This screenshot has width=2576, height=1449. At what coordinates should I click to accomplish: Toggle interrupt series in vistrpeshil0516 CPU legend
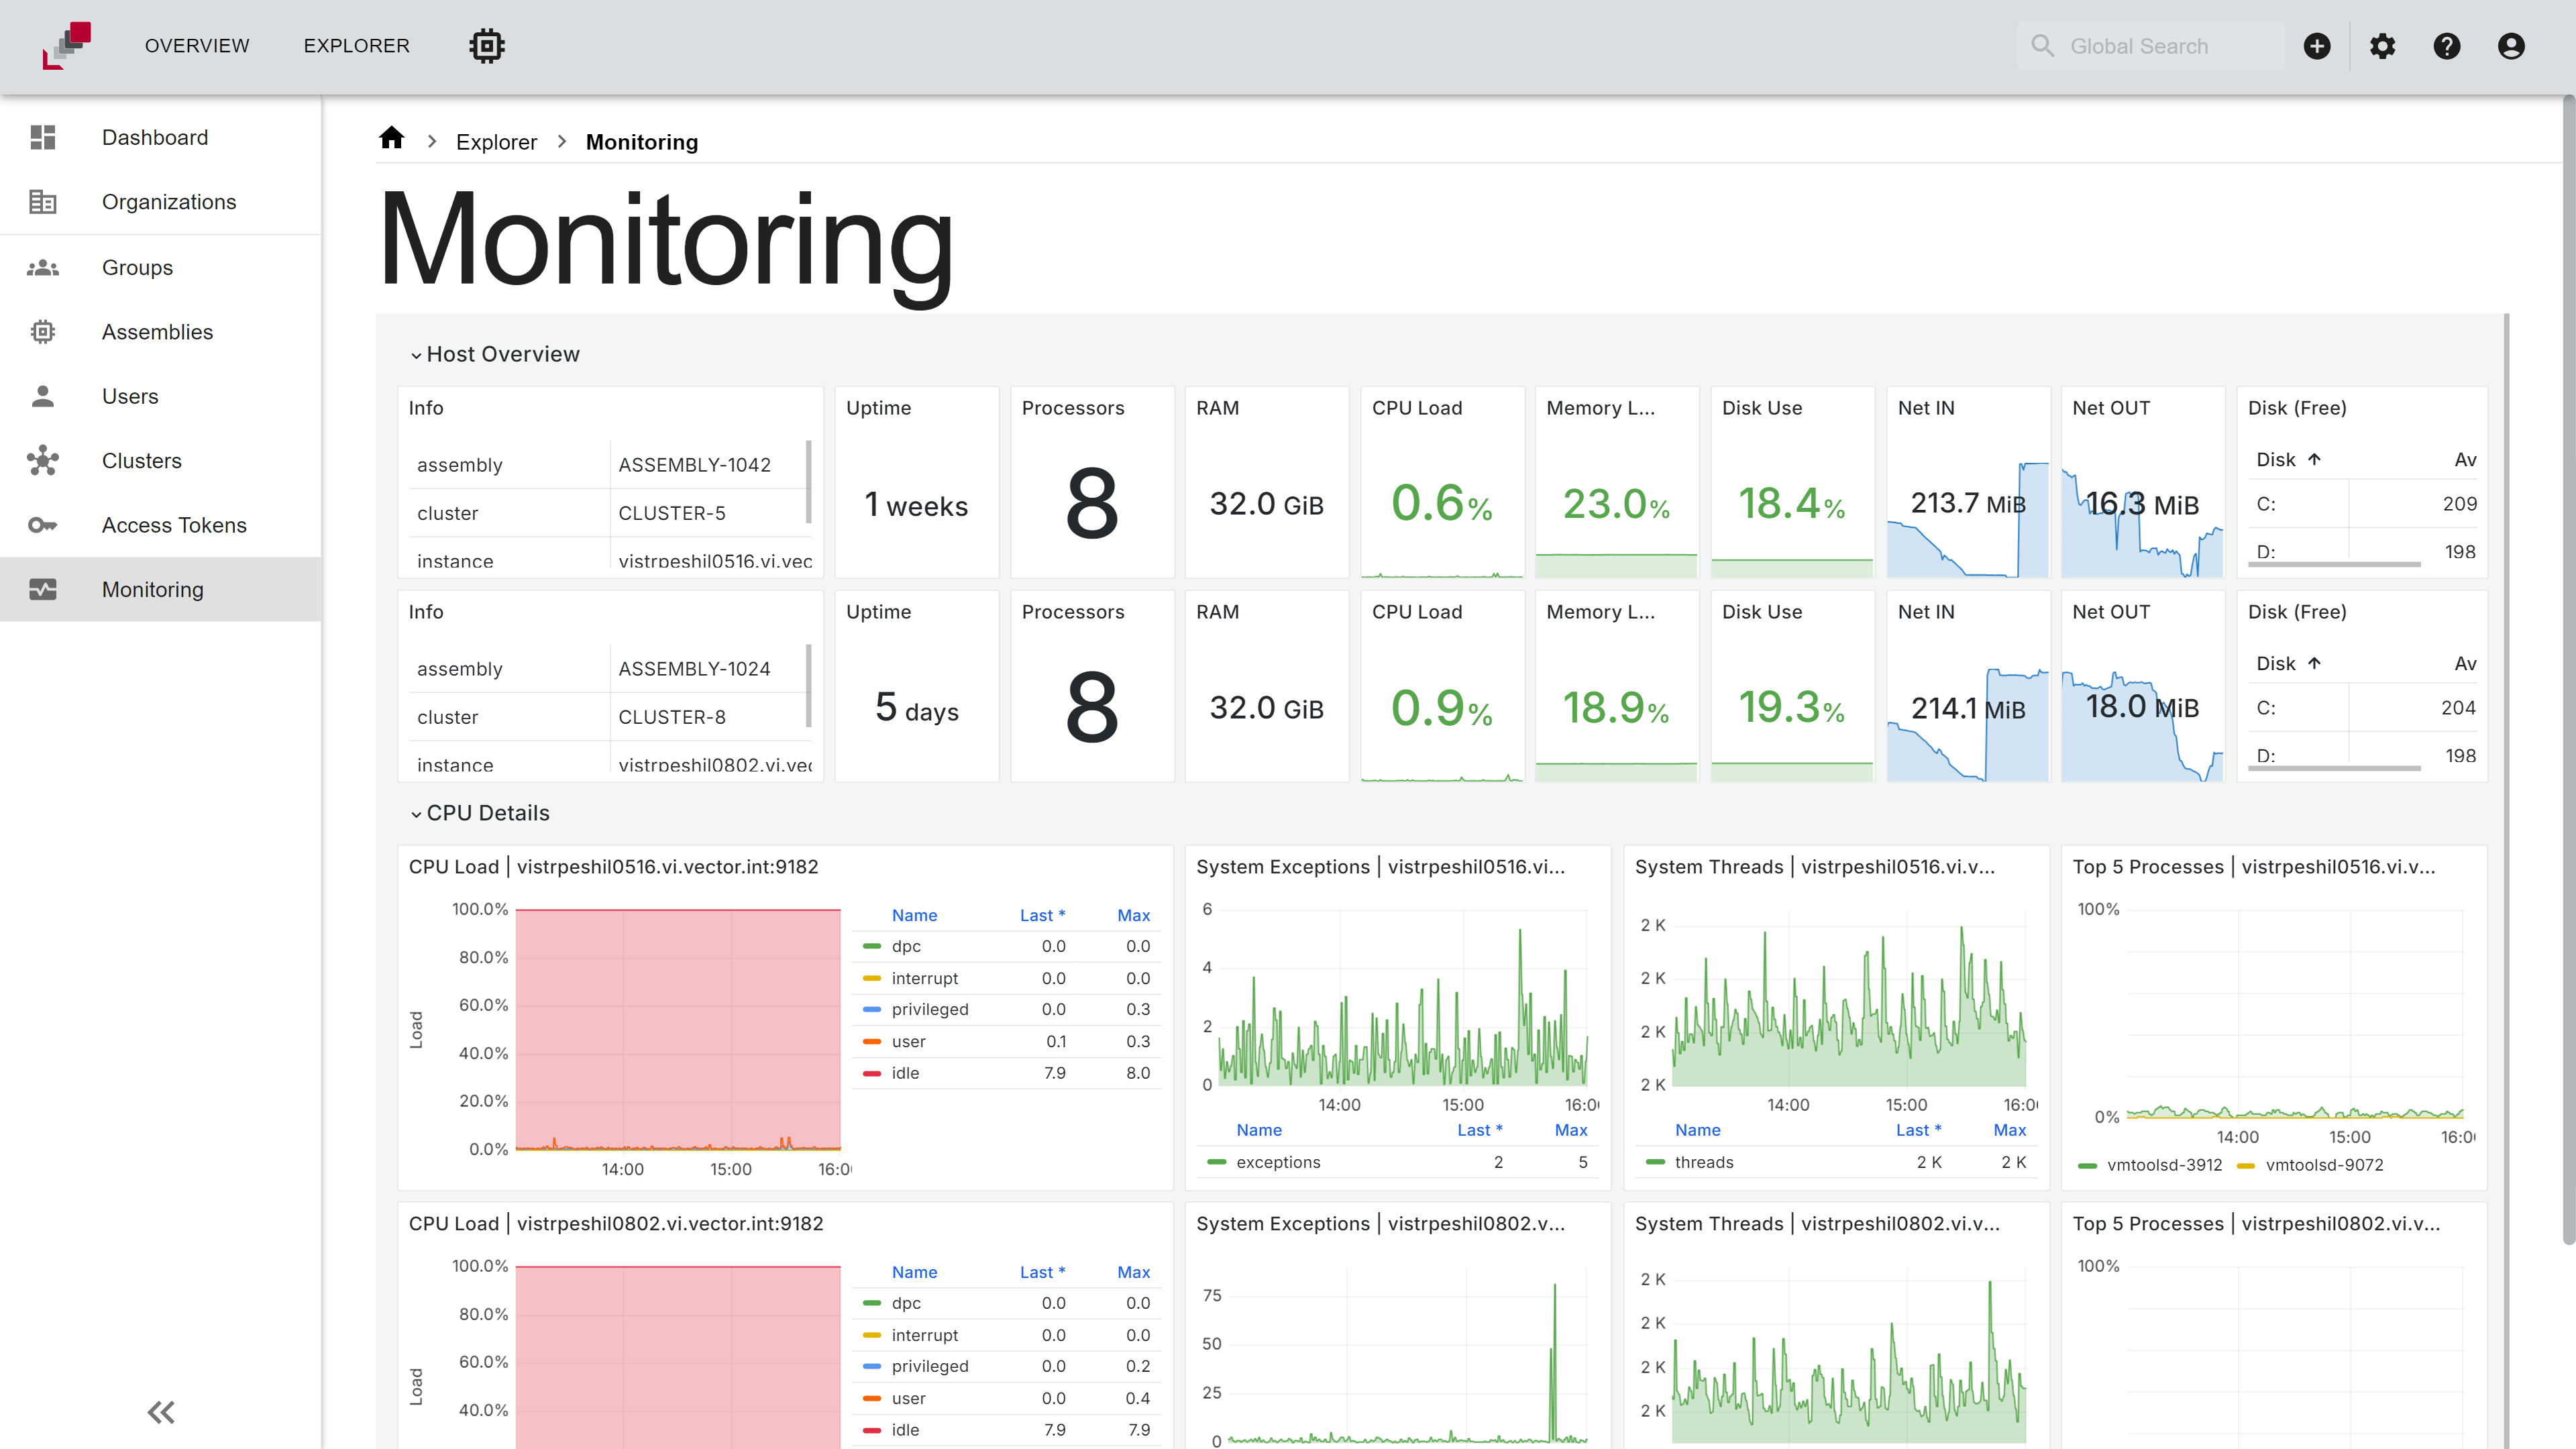924,978
